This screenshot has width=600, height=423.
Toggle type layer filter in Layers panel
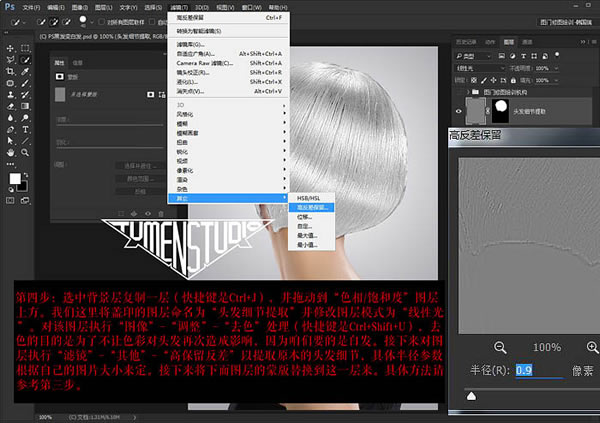(x=523, y=56)
